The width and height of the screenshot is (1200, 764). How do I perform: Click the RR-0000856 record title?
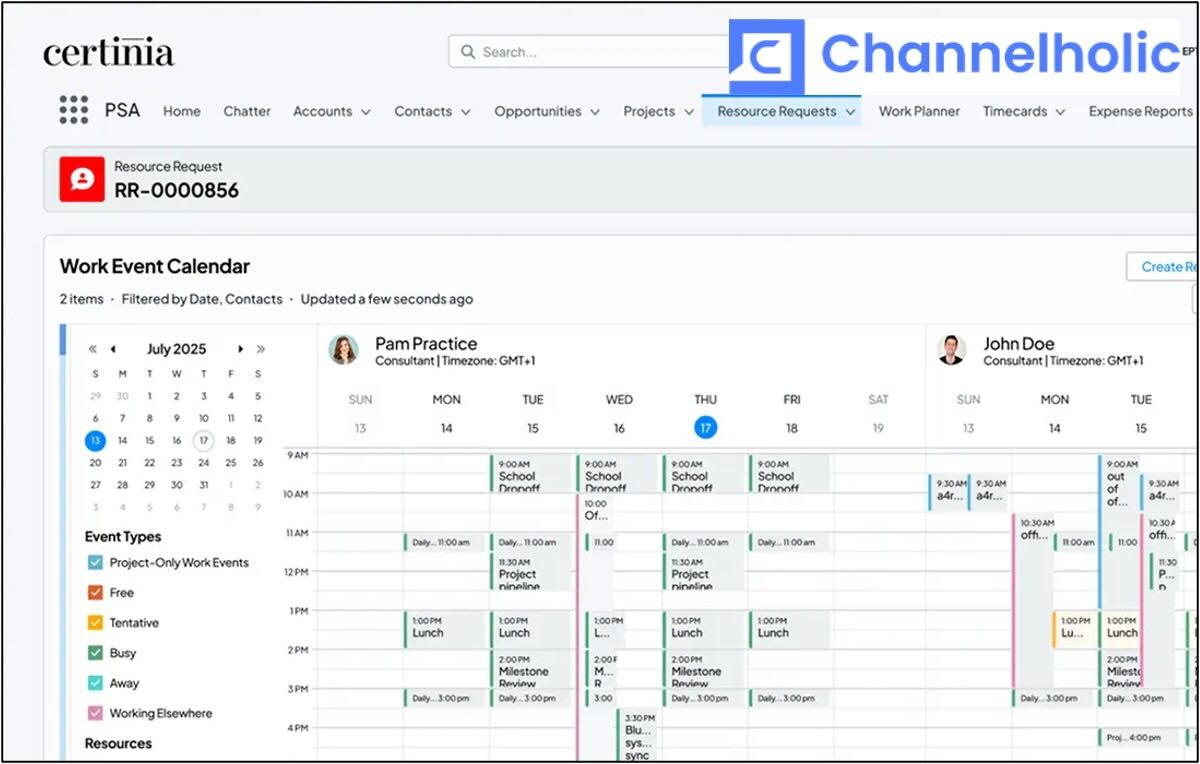pos(176,190)
